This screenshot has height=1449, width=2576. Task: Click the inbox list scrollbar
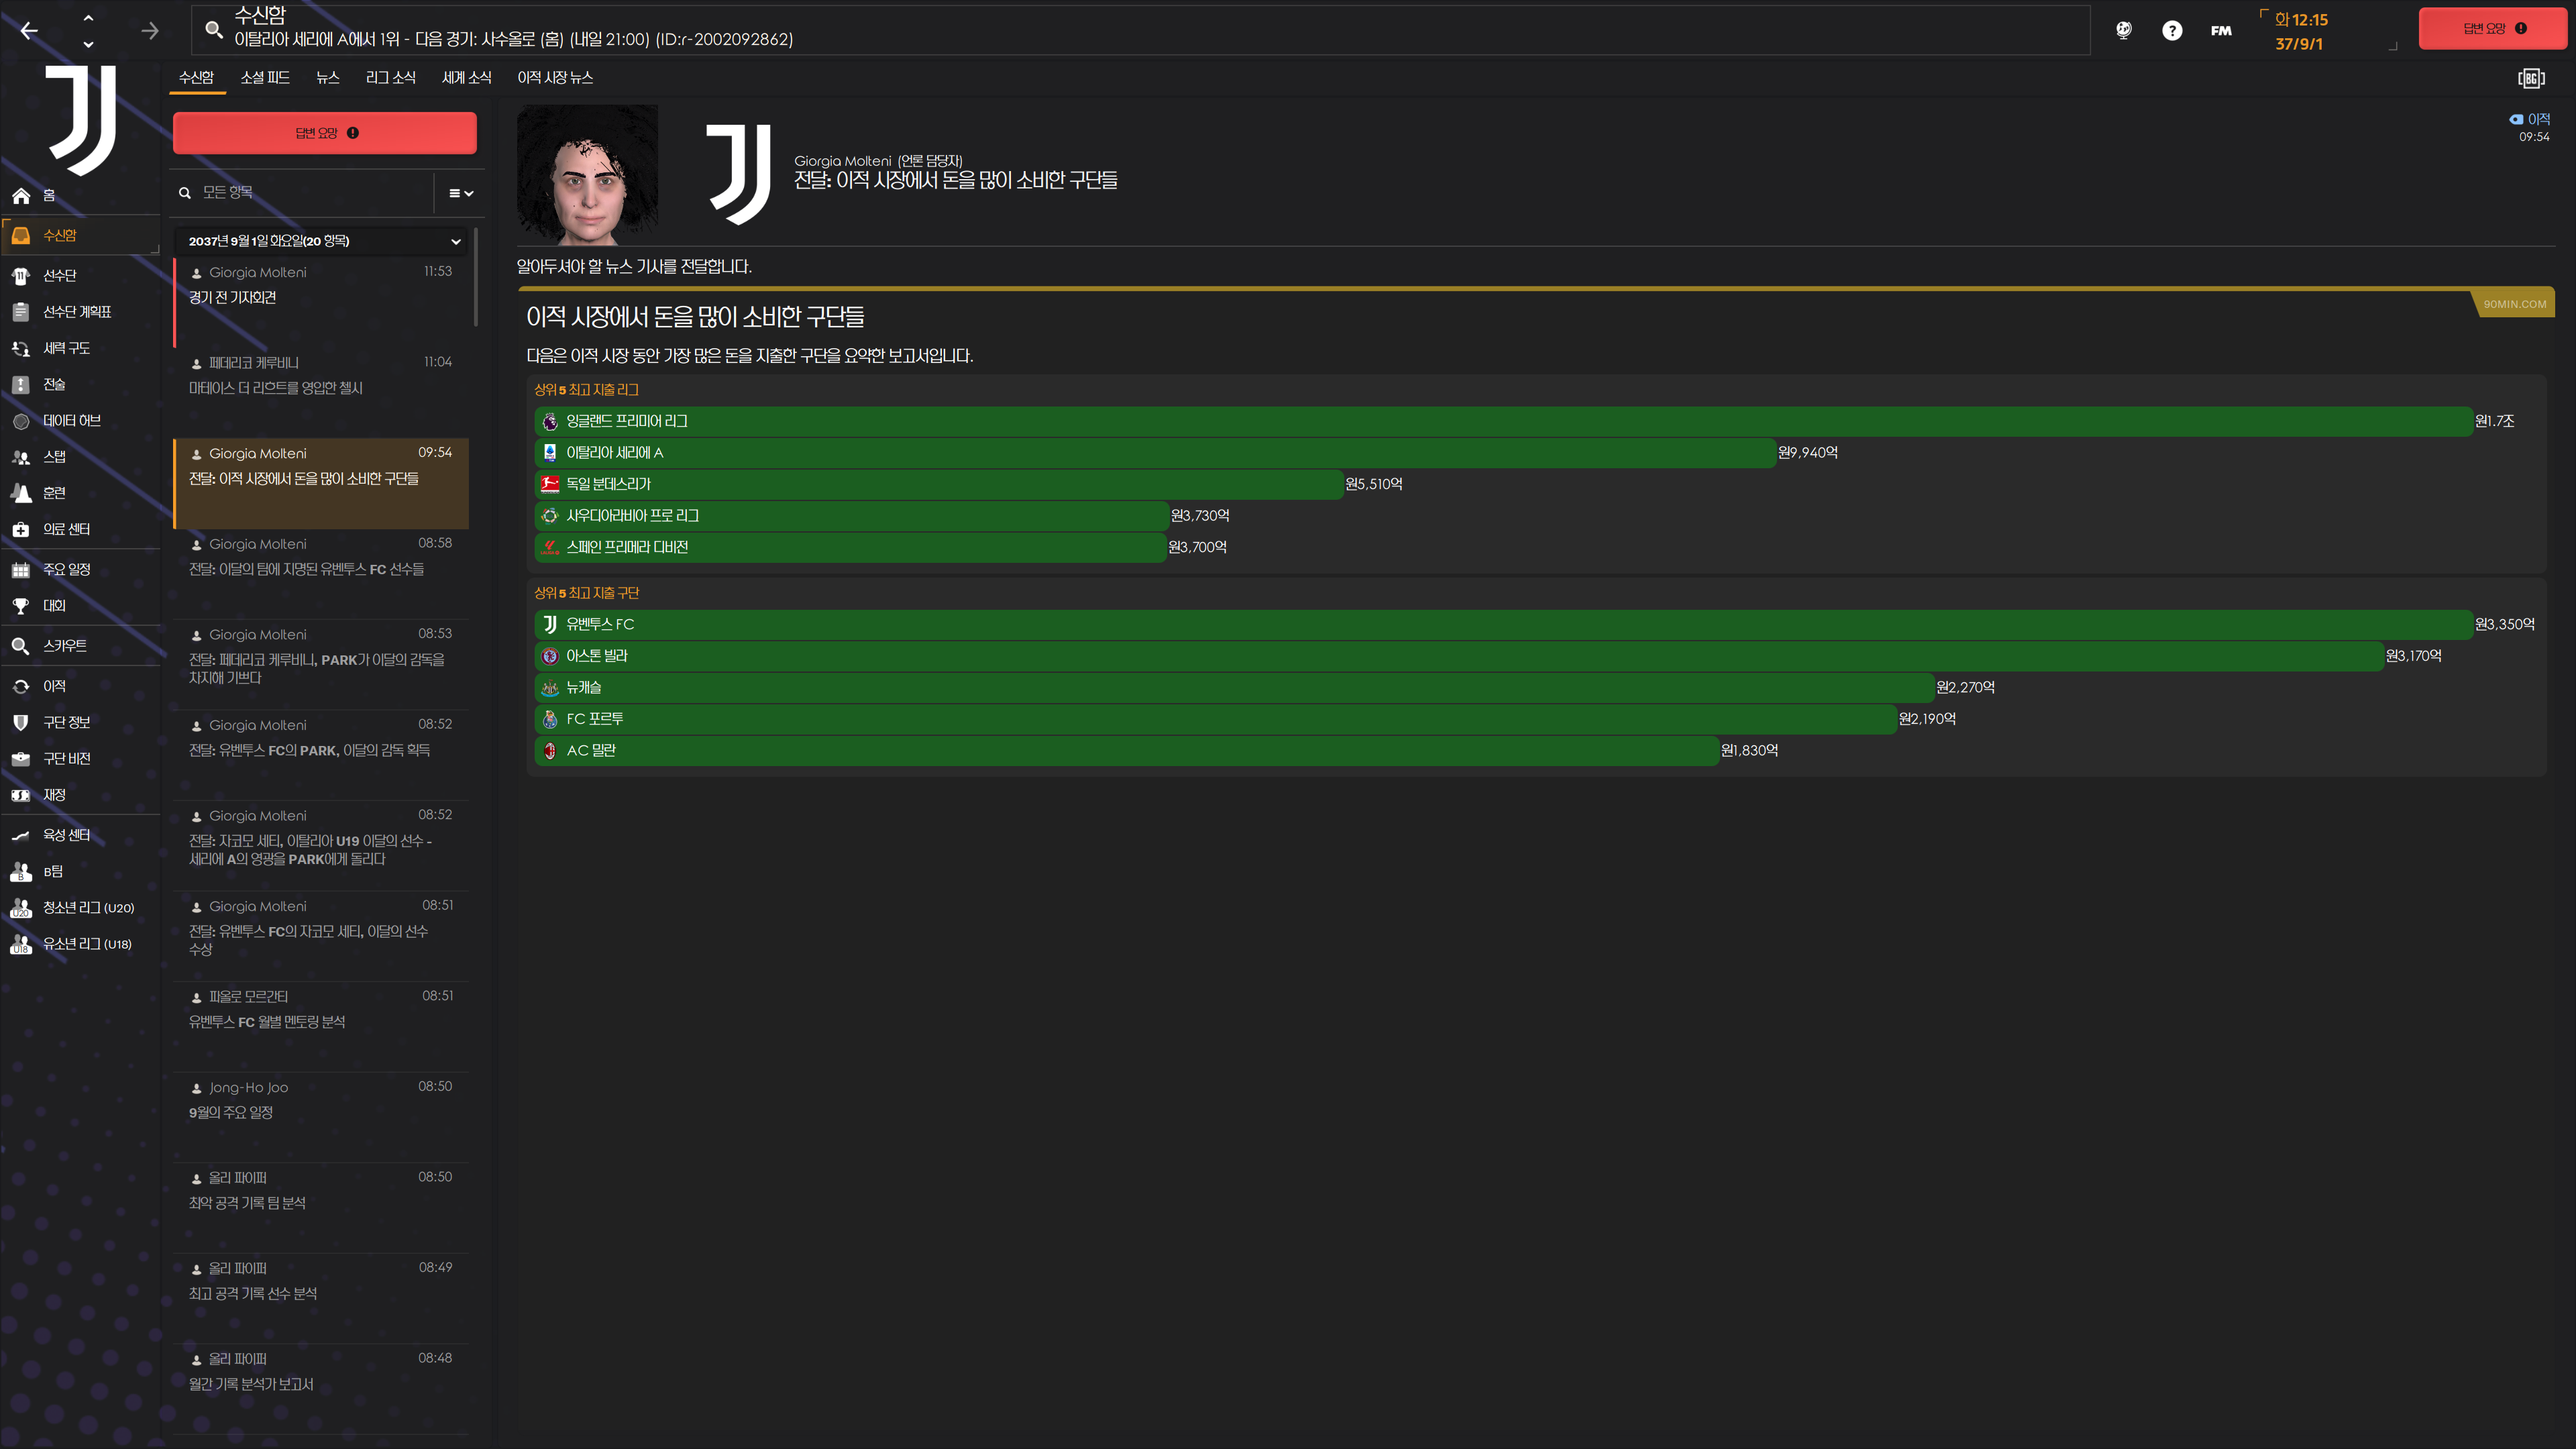(476, 276)
